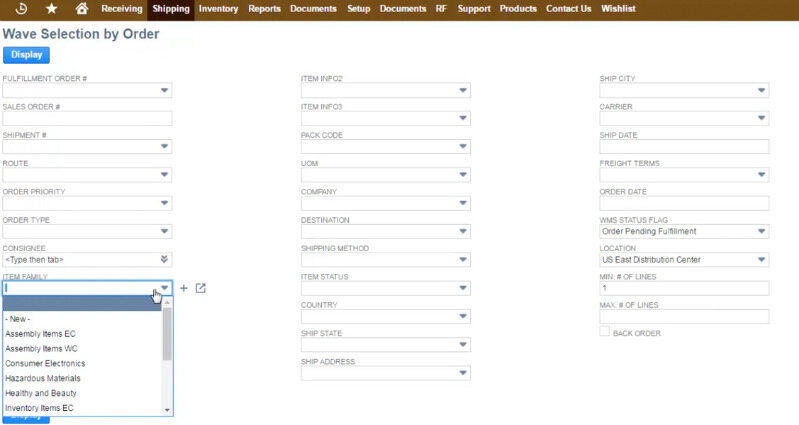The height and width of the screenshot is (425, 799).
Task: Open the Location dropdown
Action: (x=762, y=260)
